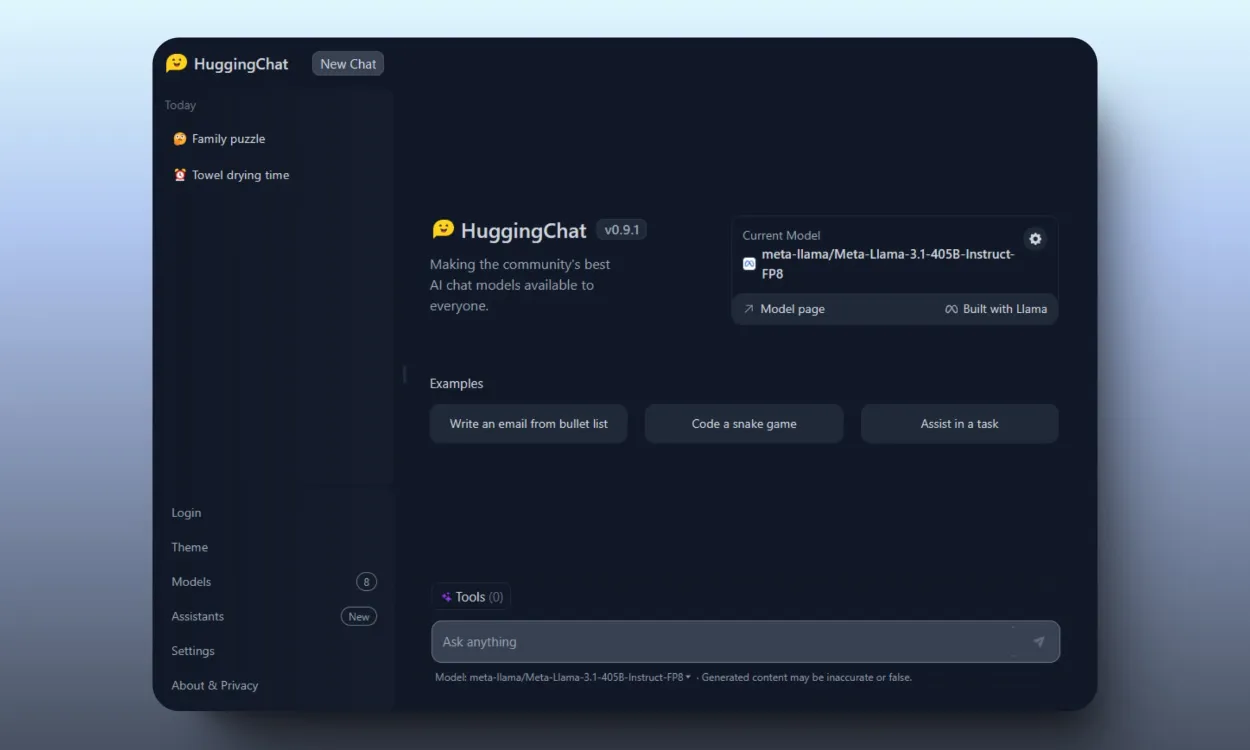The height and width of the screenshot is (750, 1250).
Task: Click the Meta logo beside model name
Action: click(x=749, y=264)
